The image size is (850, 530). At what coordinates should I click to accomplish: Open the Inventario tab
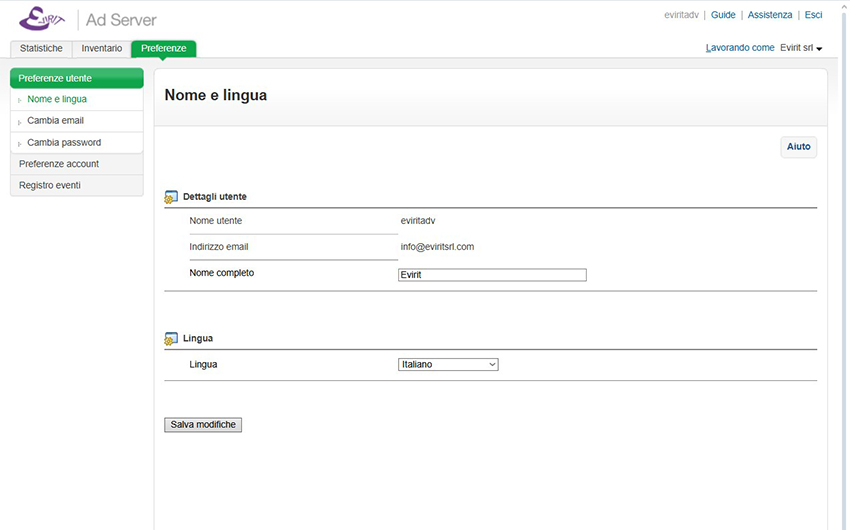click(x=102, y=48)
